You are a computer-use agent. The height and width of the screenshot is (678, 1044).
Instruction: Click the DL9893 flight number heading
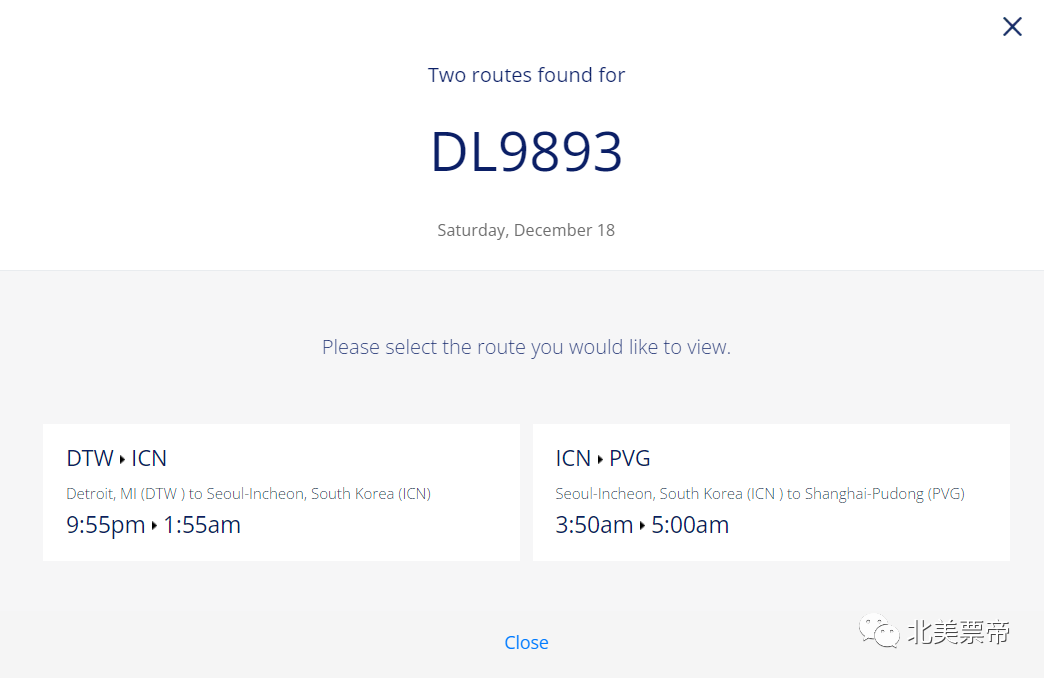tap(526, 152)
